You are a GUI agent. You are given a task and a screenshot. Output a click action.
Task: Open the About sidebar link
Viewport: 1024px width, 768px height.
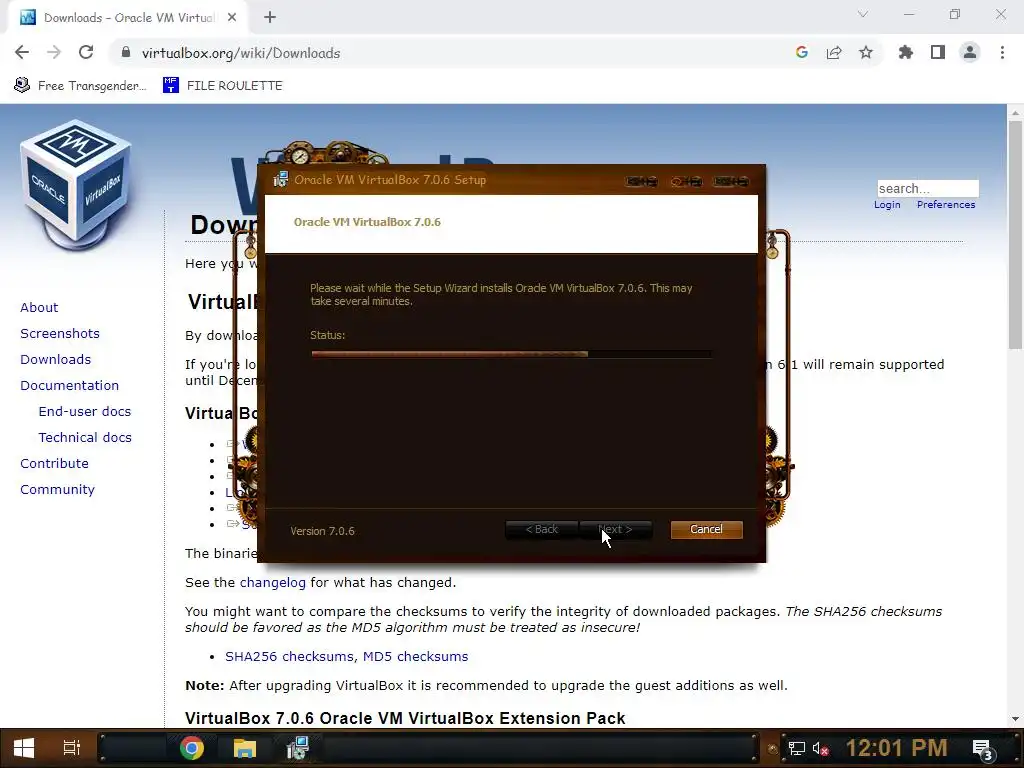(x=39, y=307)
